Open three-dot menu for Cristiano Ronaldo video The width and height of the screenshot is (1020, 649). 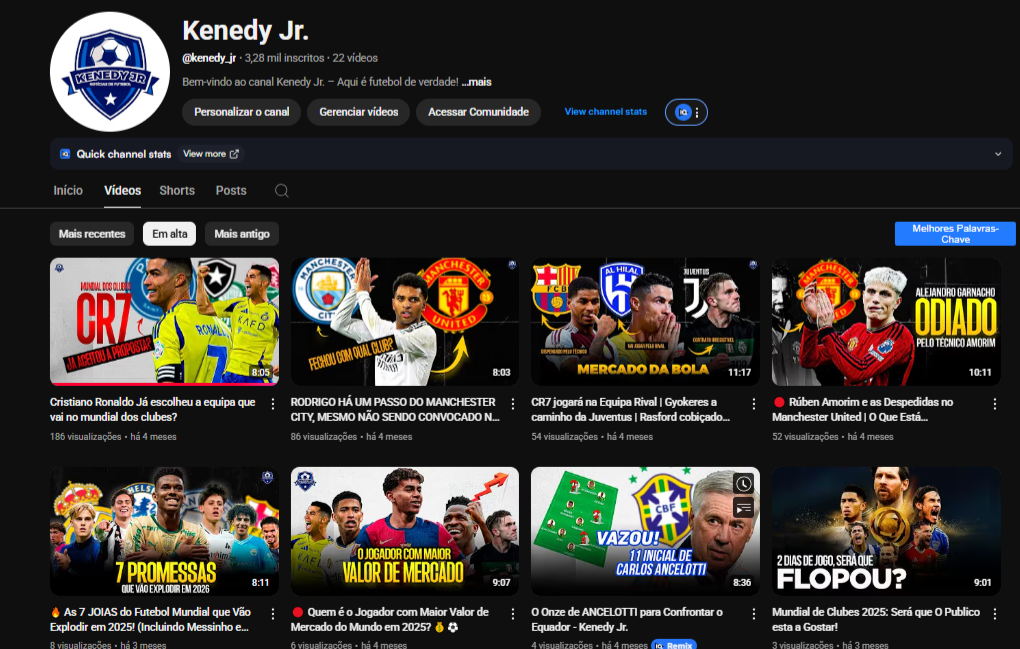coord(273,404)
